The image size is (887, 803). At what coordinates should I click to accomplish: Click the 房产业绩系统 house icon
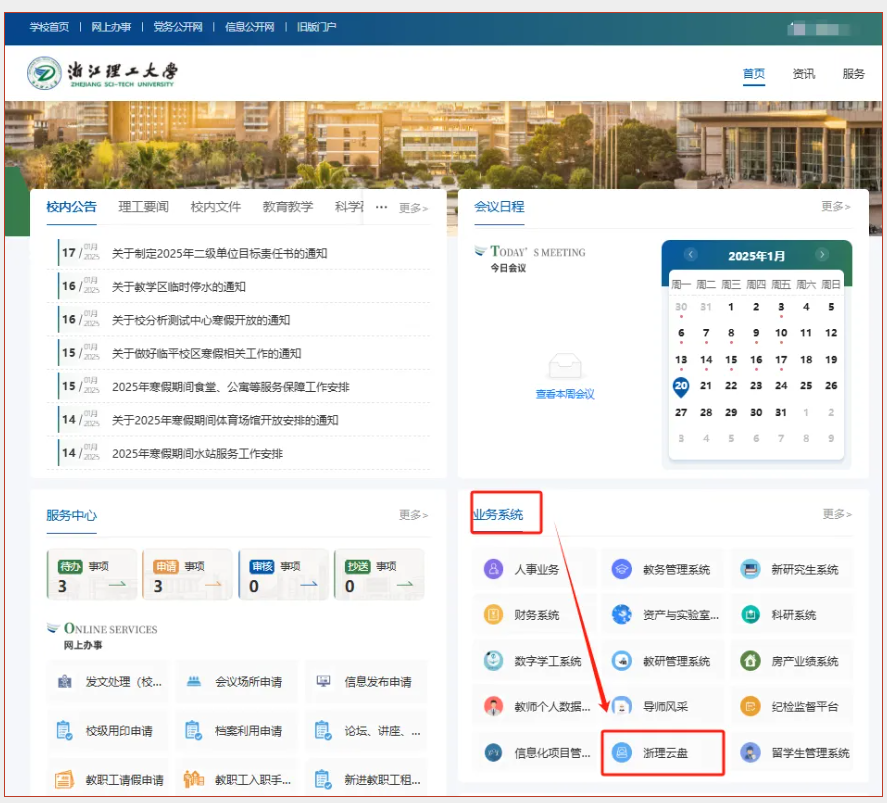click(751, 661)
